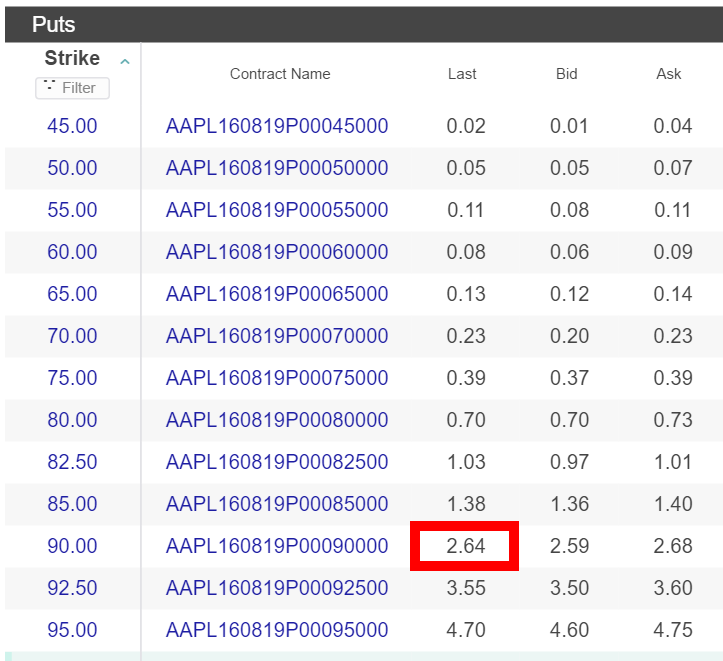Select Ask 0.73 in the 80.00 row

tap(673, 419)
